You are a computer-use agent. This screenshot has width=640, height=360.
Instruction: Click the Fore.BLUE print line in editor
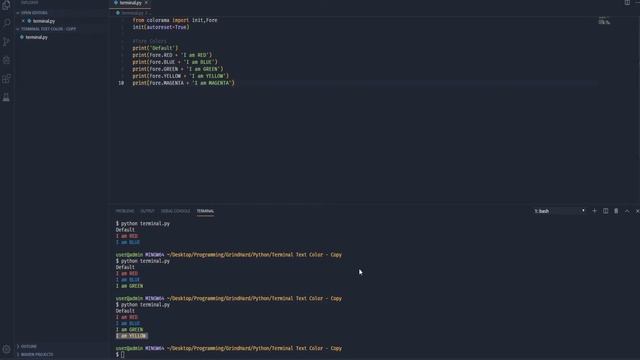(x=175, y=62)
